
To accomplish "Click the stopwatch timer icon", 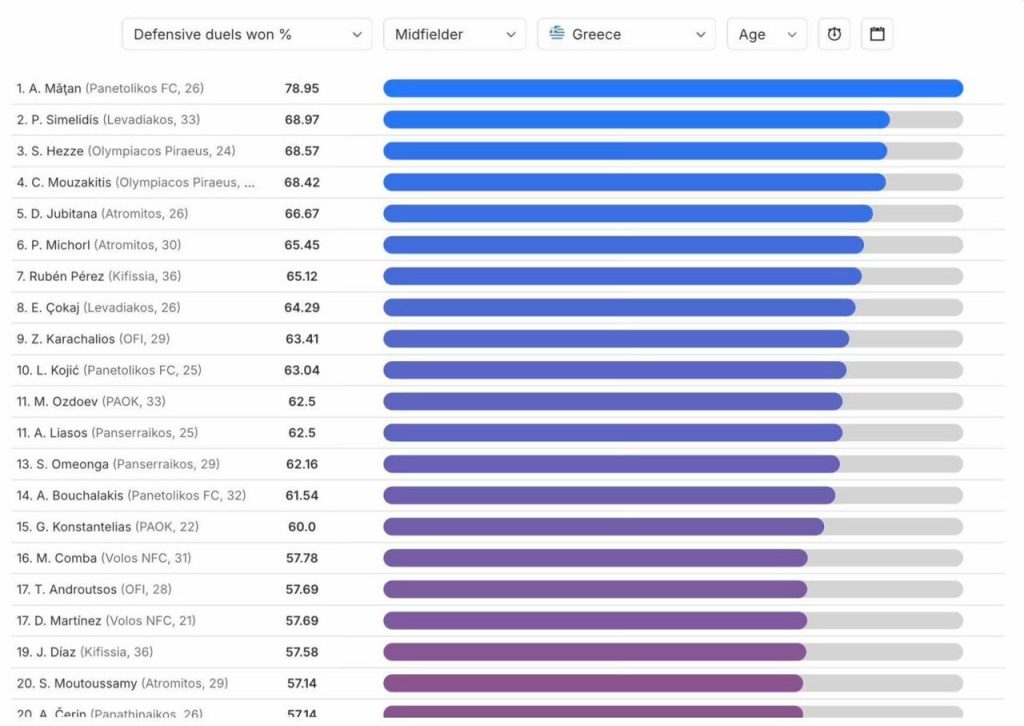I will pyautogui.click(x=834, y=34).
